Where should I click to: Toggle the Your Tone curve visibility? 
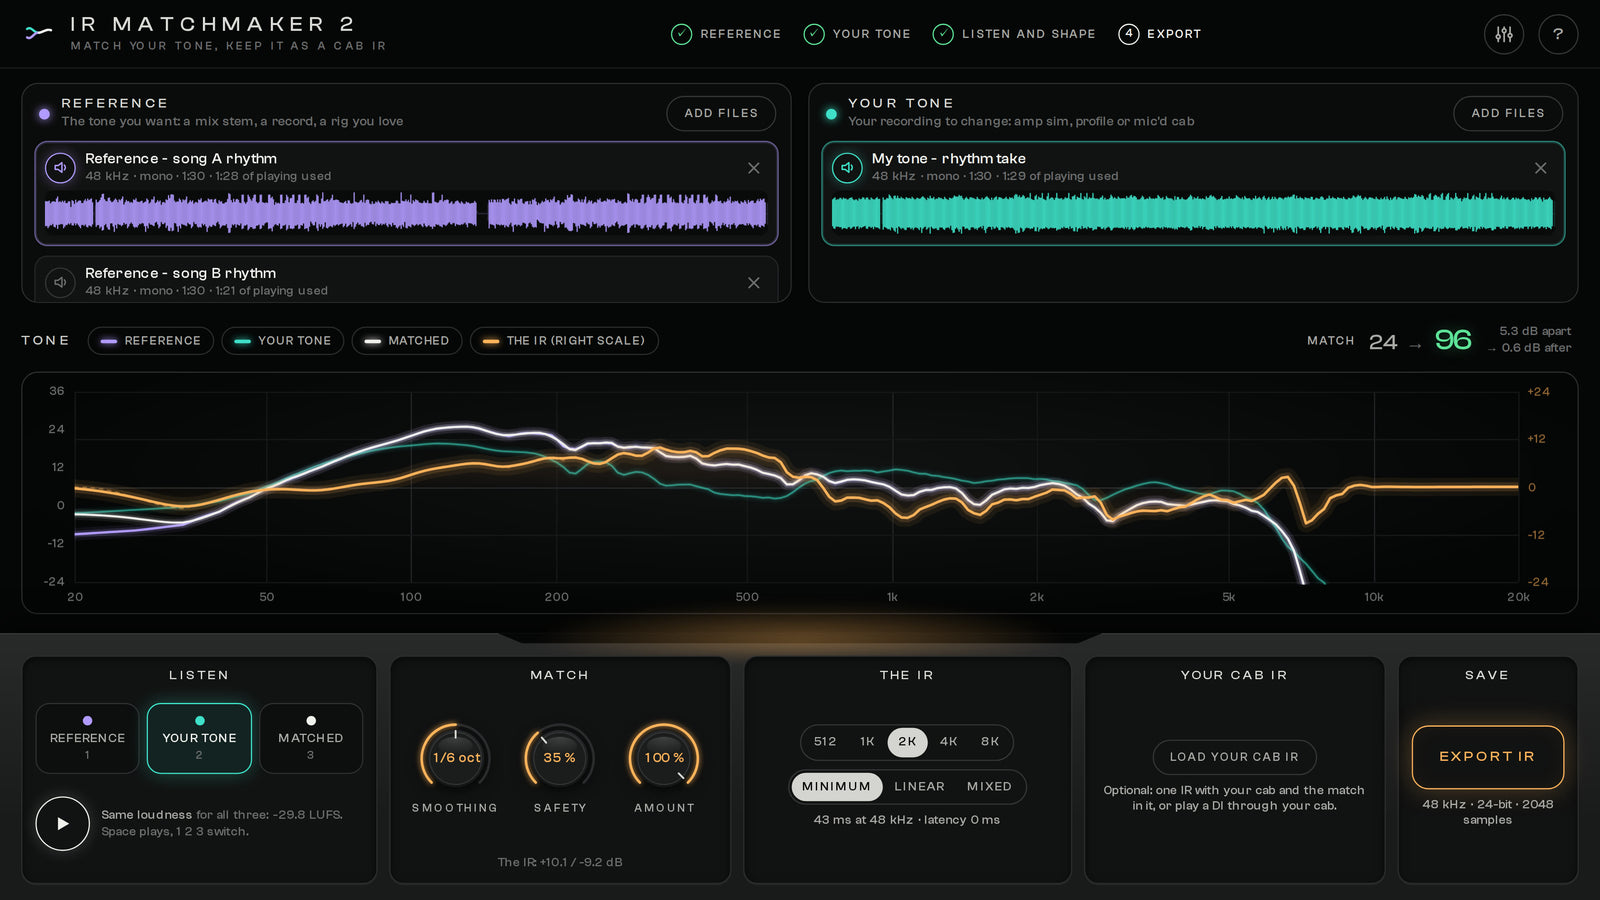click(283, 341)
